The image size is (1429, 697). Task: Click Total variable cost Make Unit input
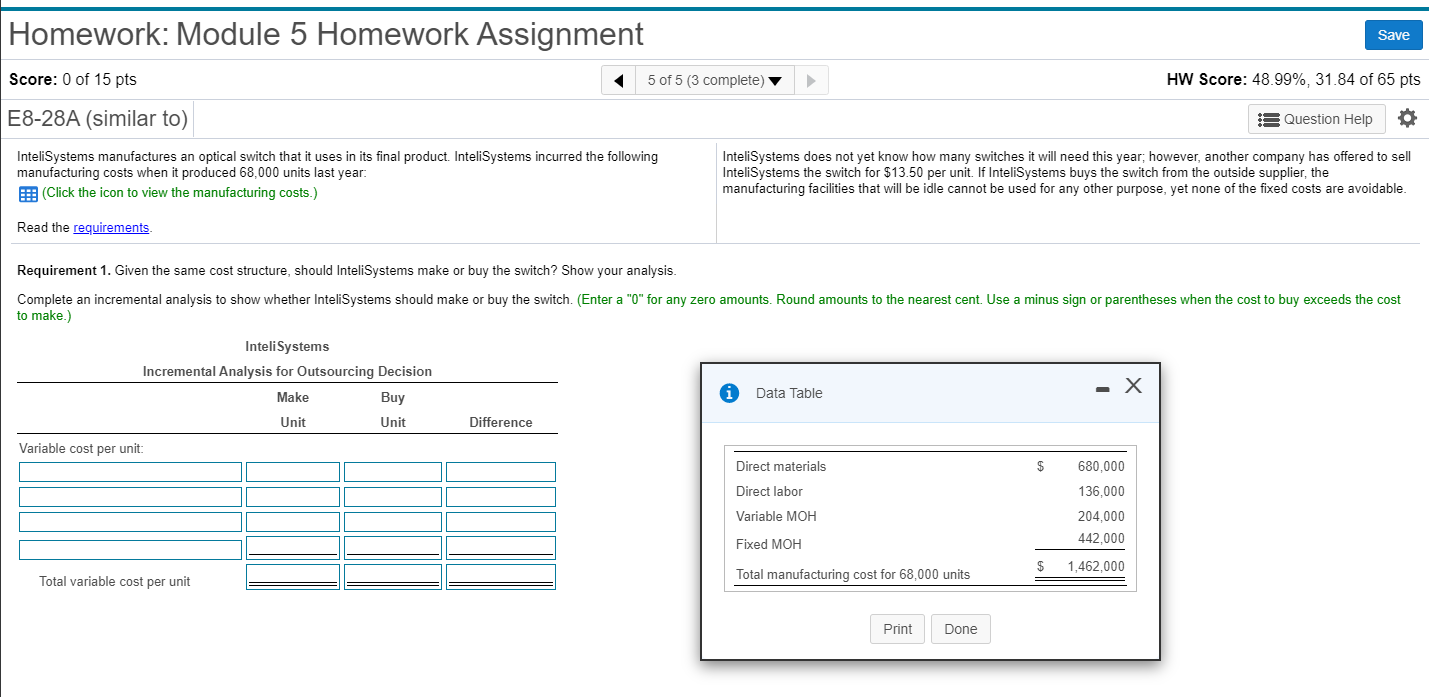(293, 575)
